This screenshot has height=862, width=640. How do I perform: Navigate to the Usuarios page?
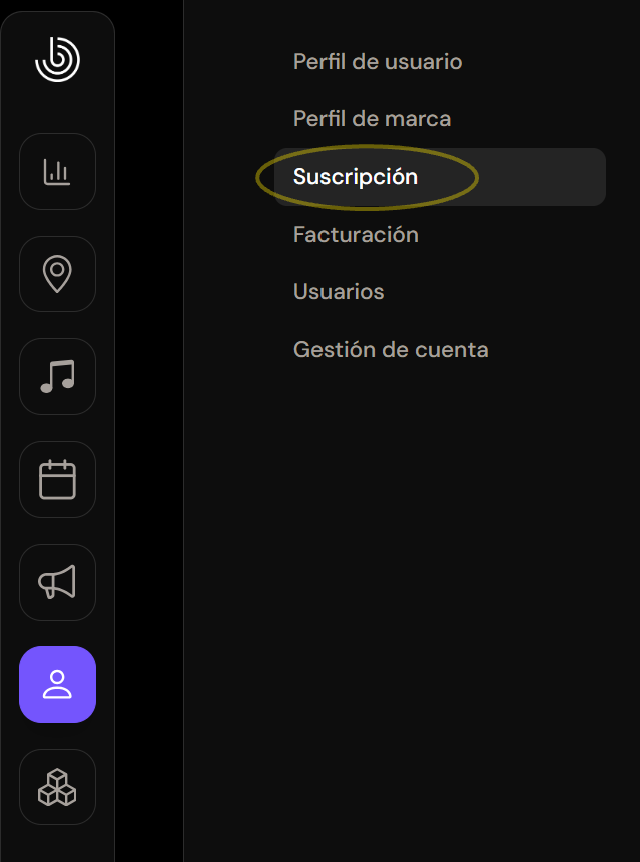click(339, 291)
